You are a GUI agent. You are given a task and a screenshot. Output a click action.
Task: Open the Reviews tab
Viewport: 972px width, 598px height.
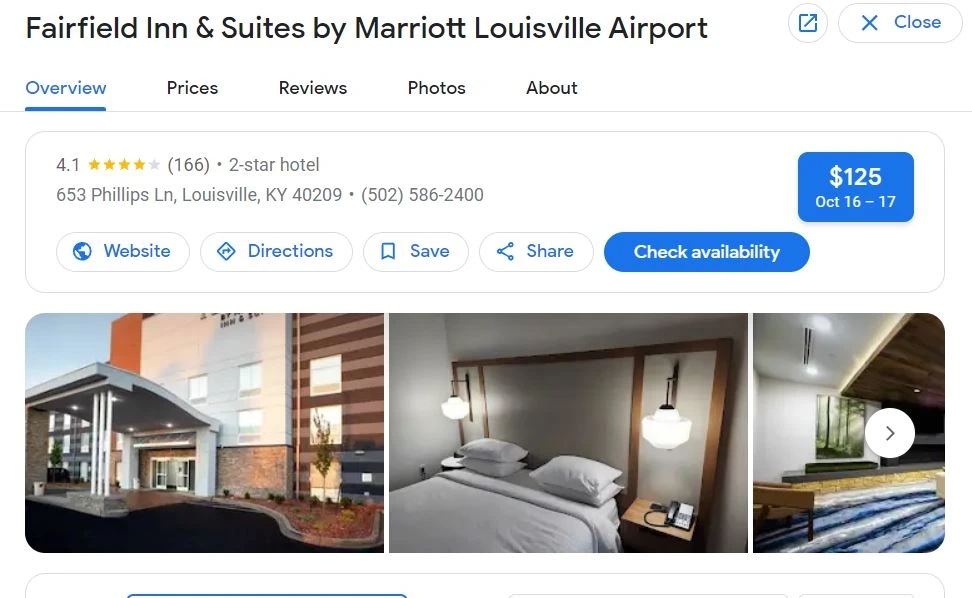pyautogui.click(x=312, y=88)
